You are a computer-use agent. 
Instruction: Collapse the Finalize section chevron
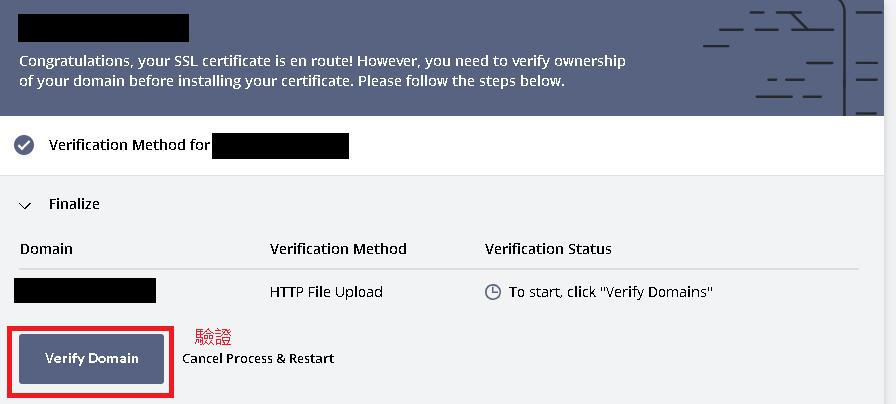25,204
